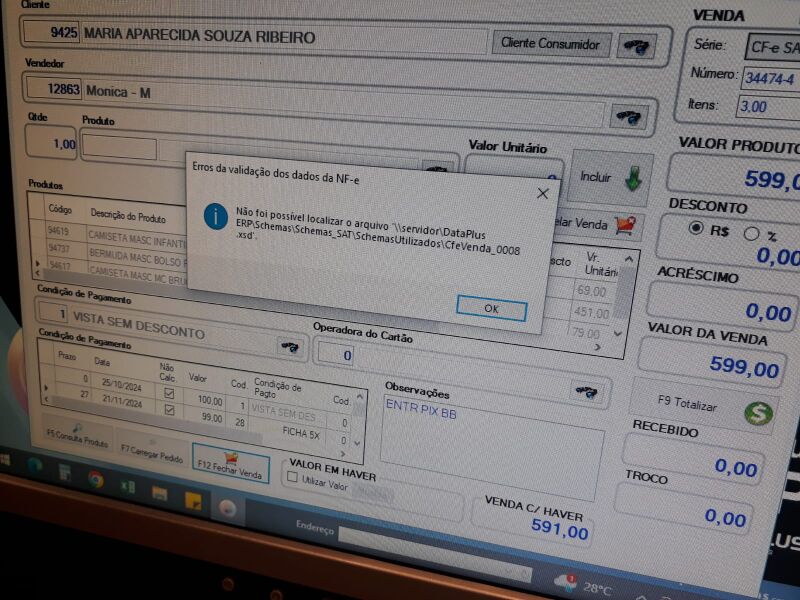Image resolution: width=800 pixels, height=600 pixels.
Task: Toggle Não Calc checkbox for 25/10/2024 row
Action: [169, 393]
